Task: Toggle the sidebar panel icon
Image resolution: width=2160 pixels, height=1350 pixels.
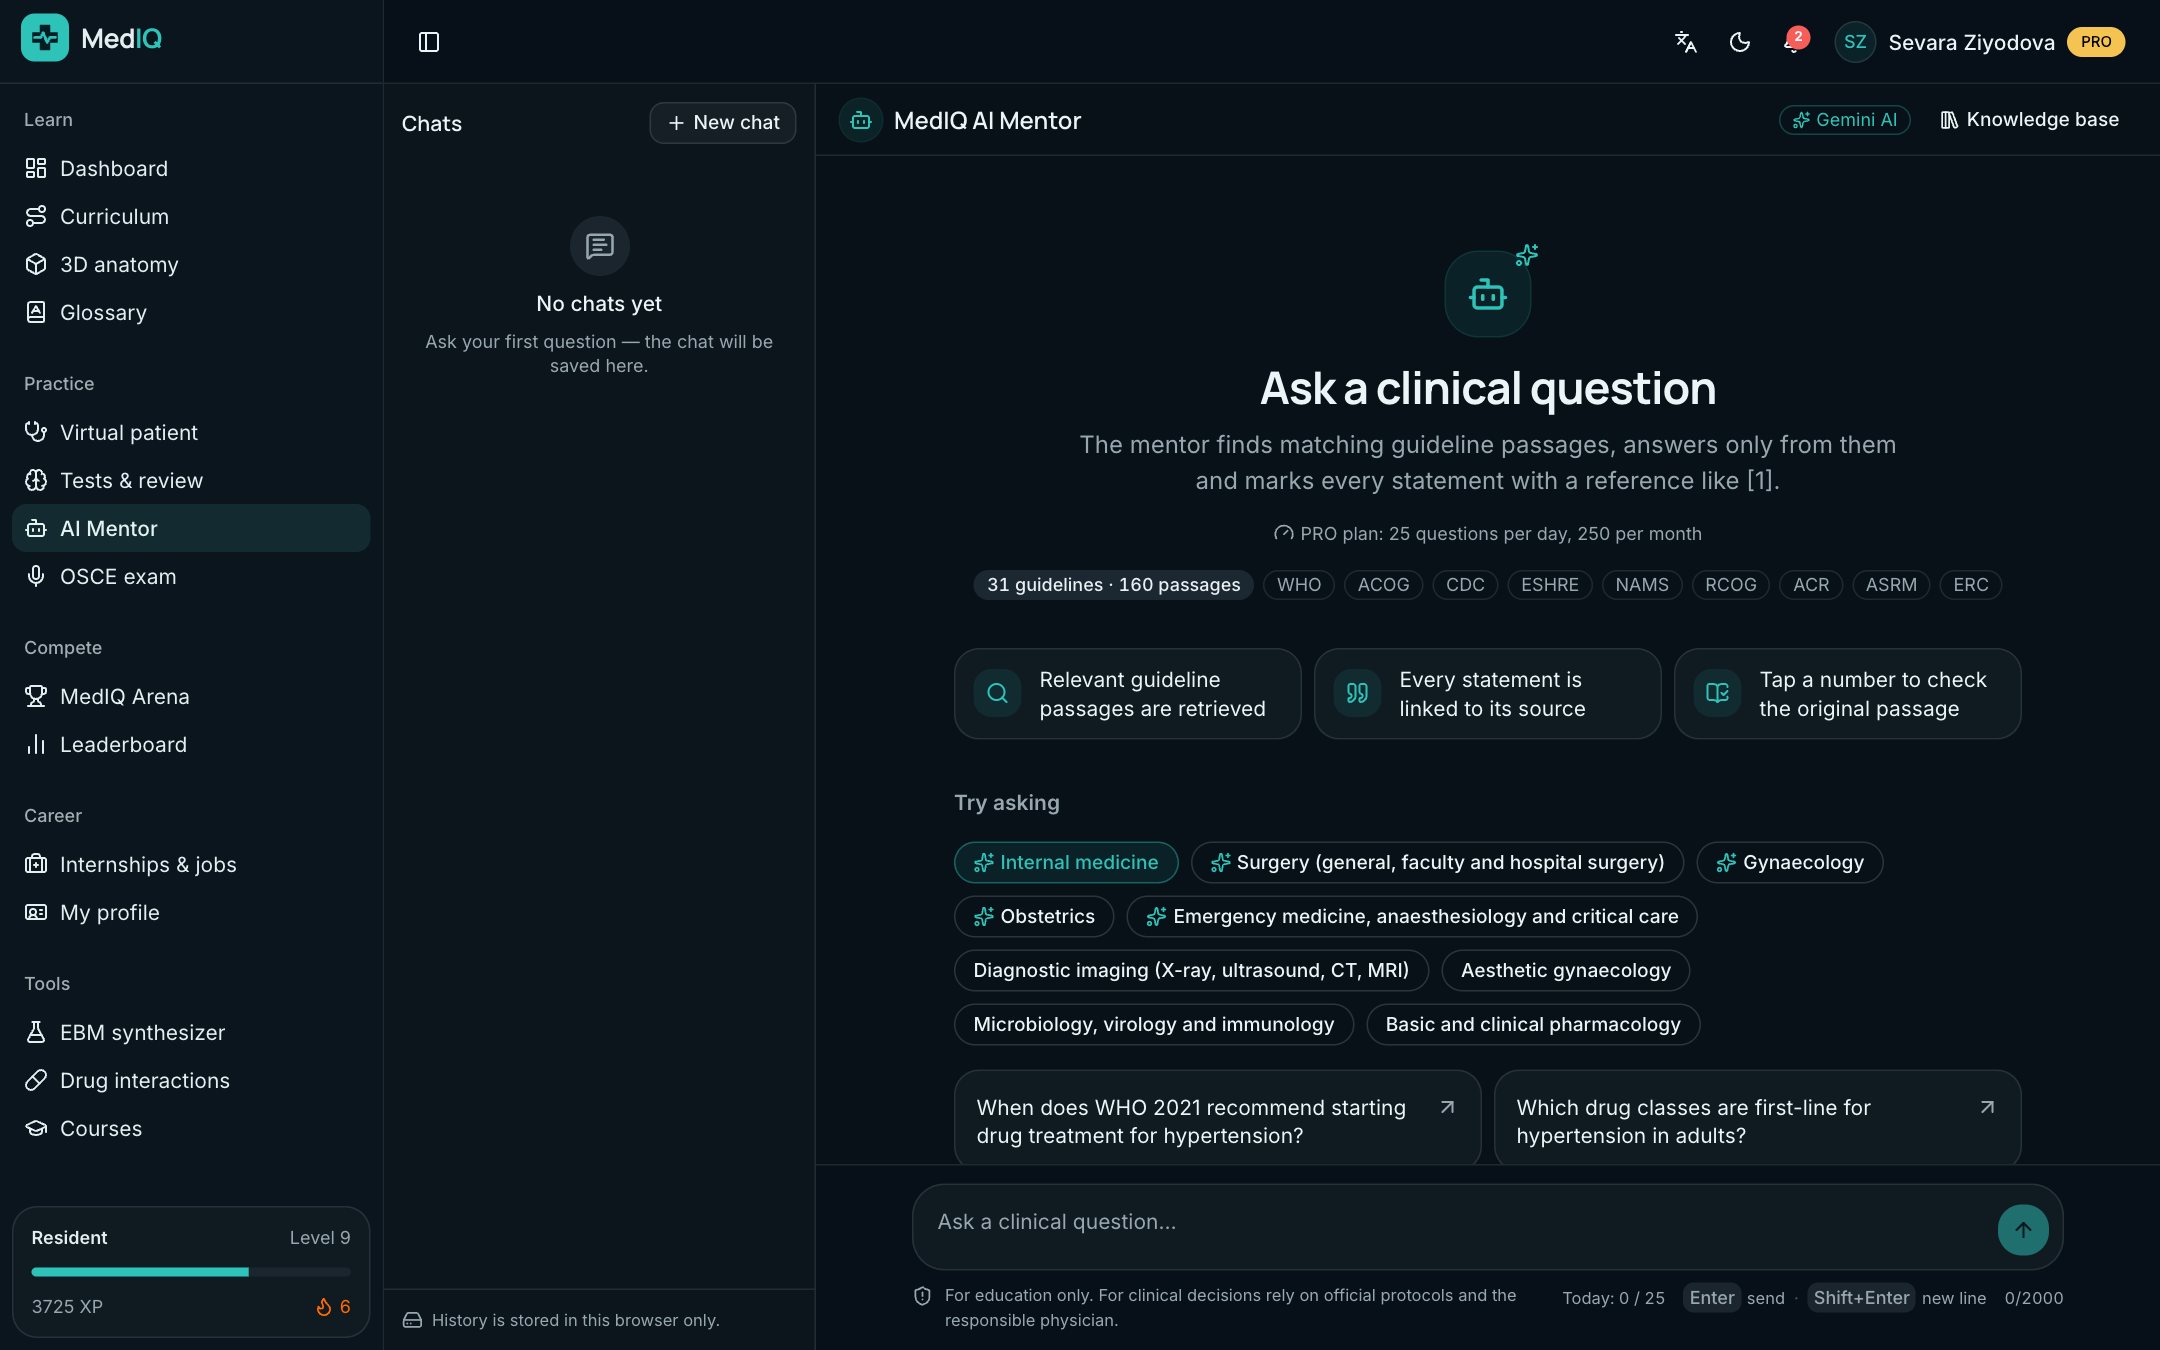Action: click(x=429, y=42)
